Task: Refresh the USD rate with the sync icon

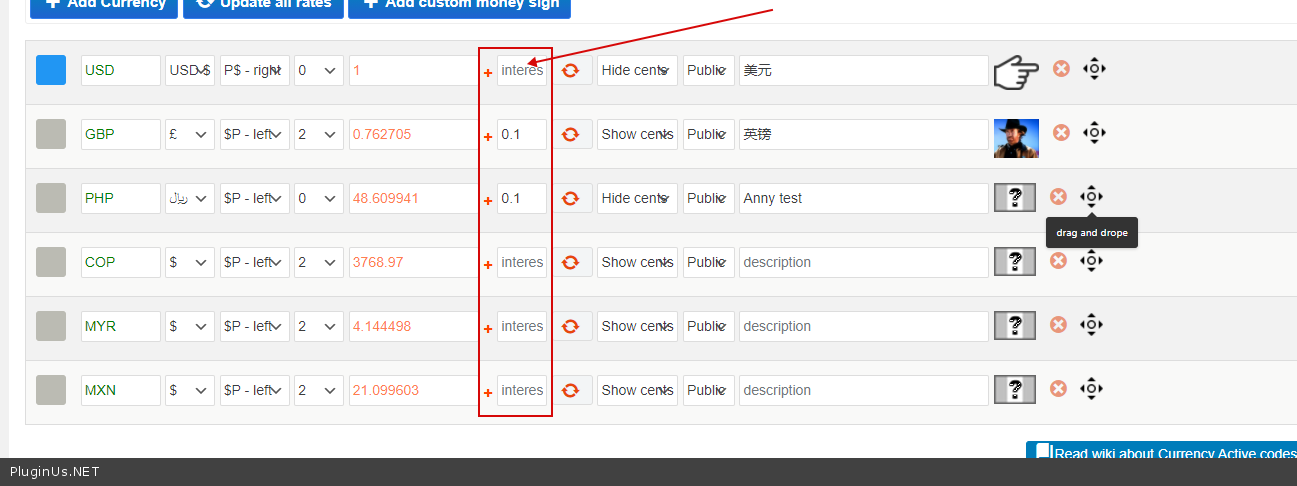Action: [x=571, y=70]
